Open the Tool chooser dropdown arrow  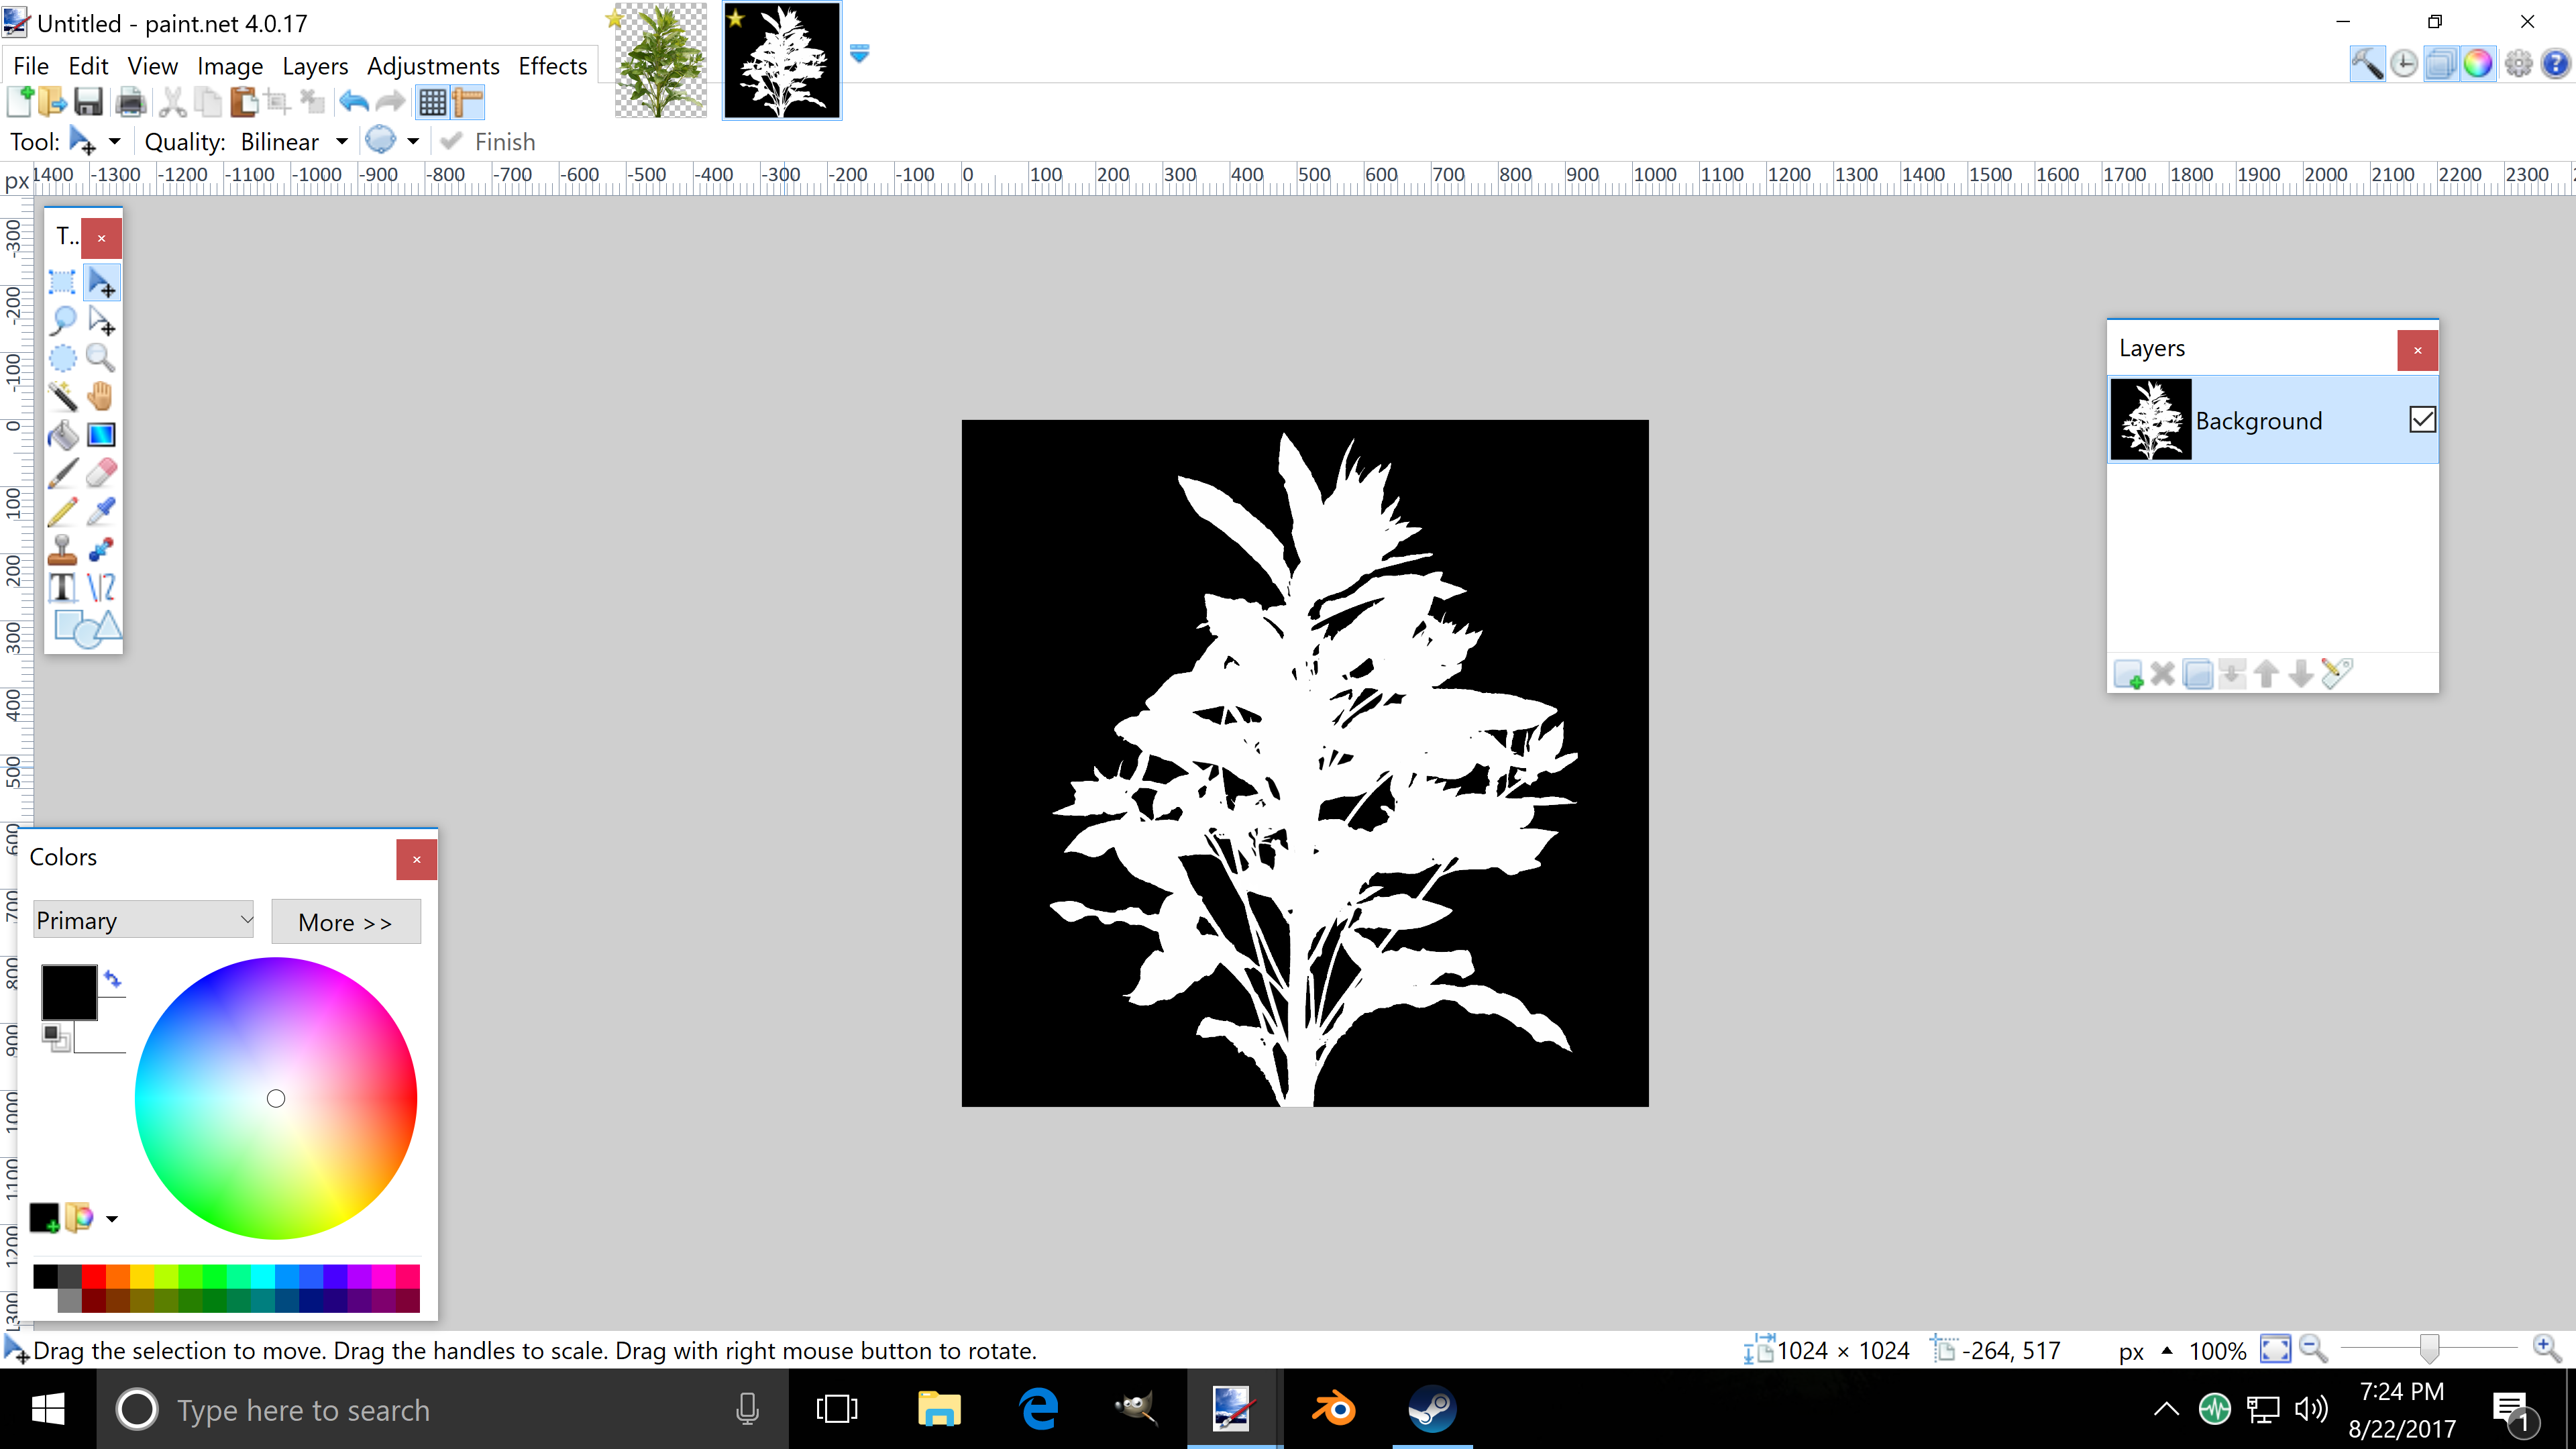pos(114,142)
